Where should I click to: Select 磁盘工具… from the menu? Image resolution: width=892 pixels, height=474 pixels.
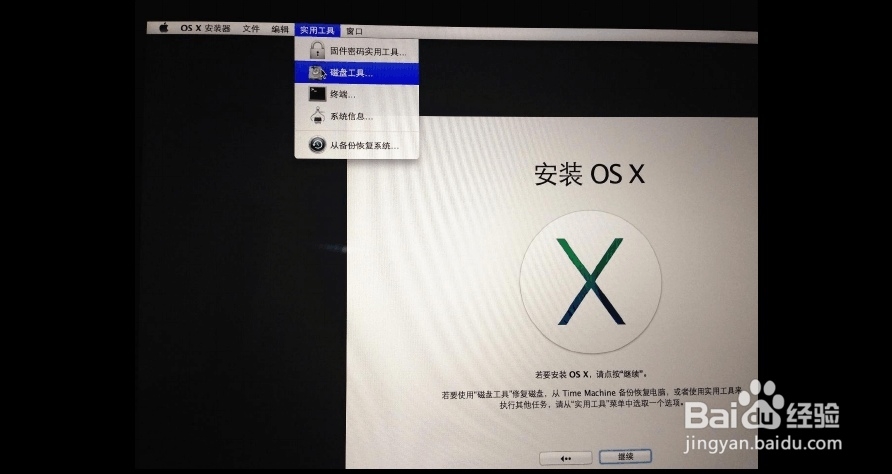(x=357, y=73)
